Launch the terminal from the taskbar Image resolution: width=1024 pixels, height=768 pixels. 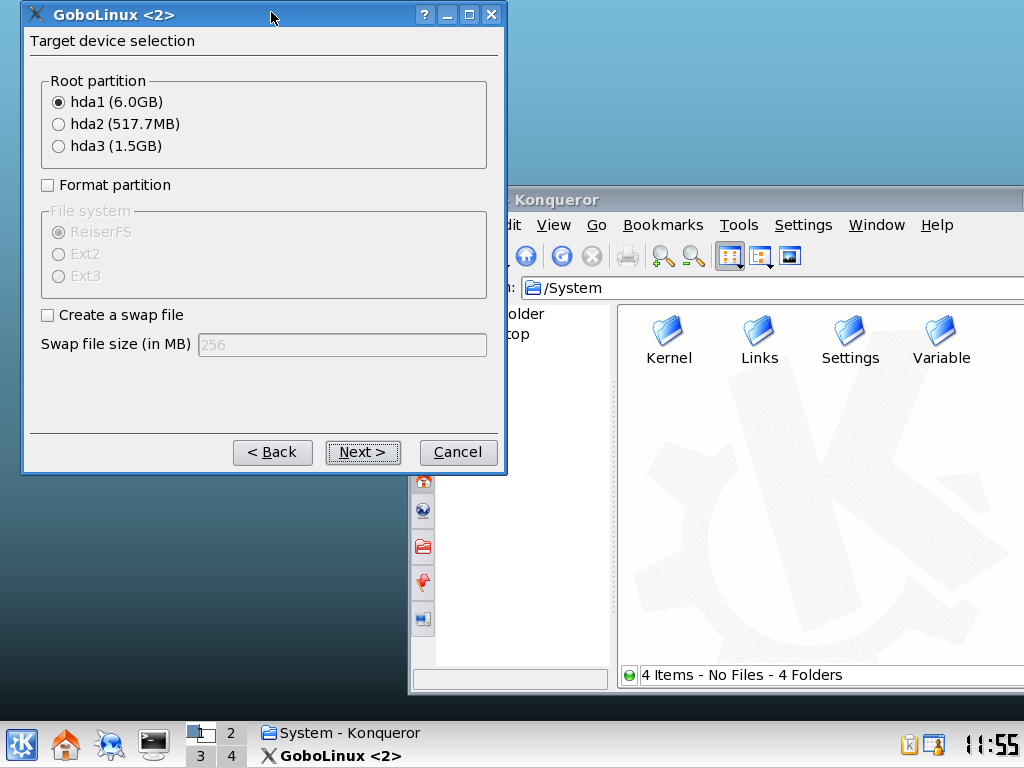pos(153,743)
